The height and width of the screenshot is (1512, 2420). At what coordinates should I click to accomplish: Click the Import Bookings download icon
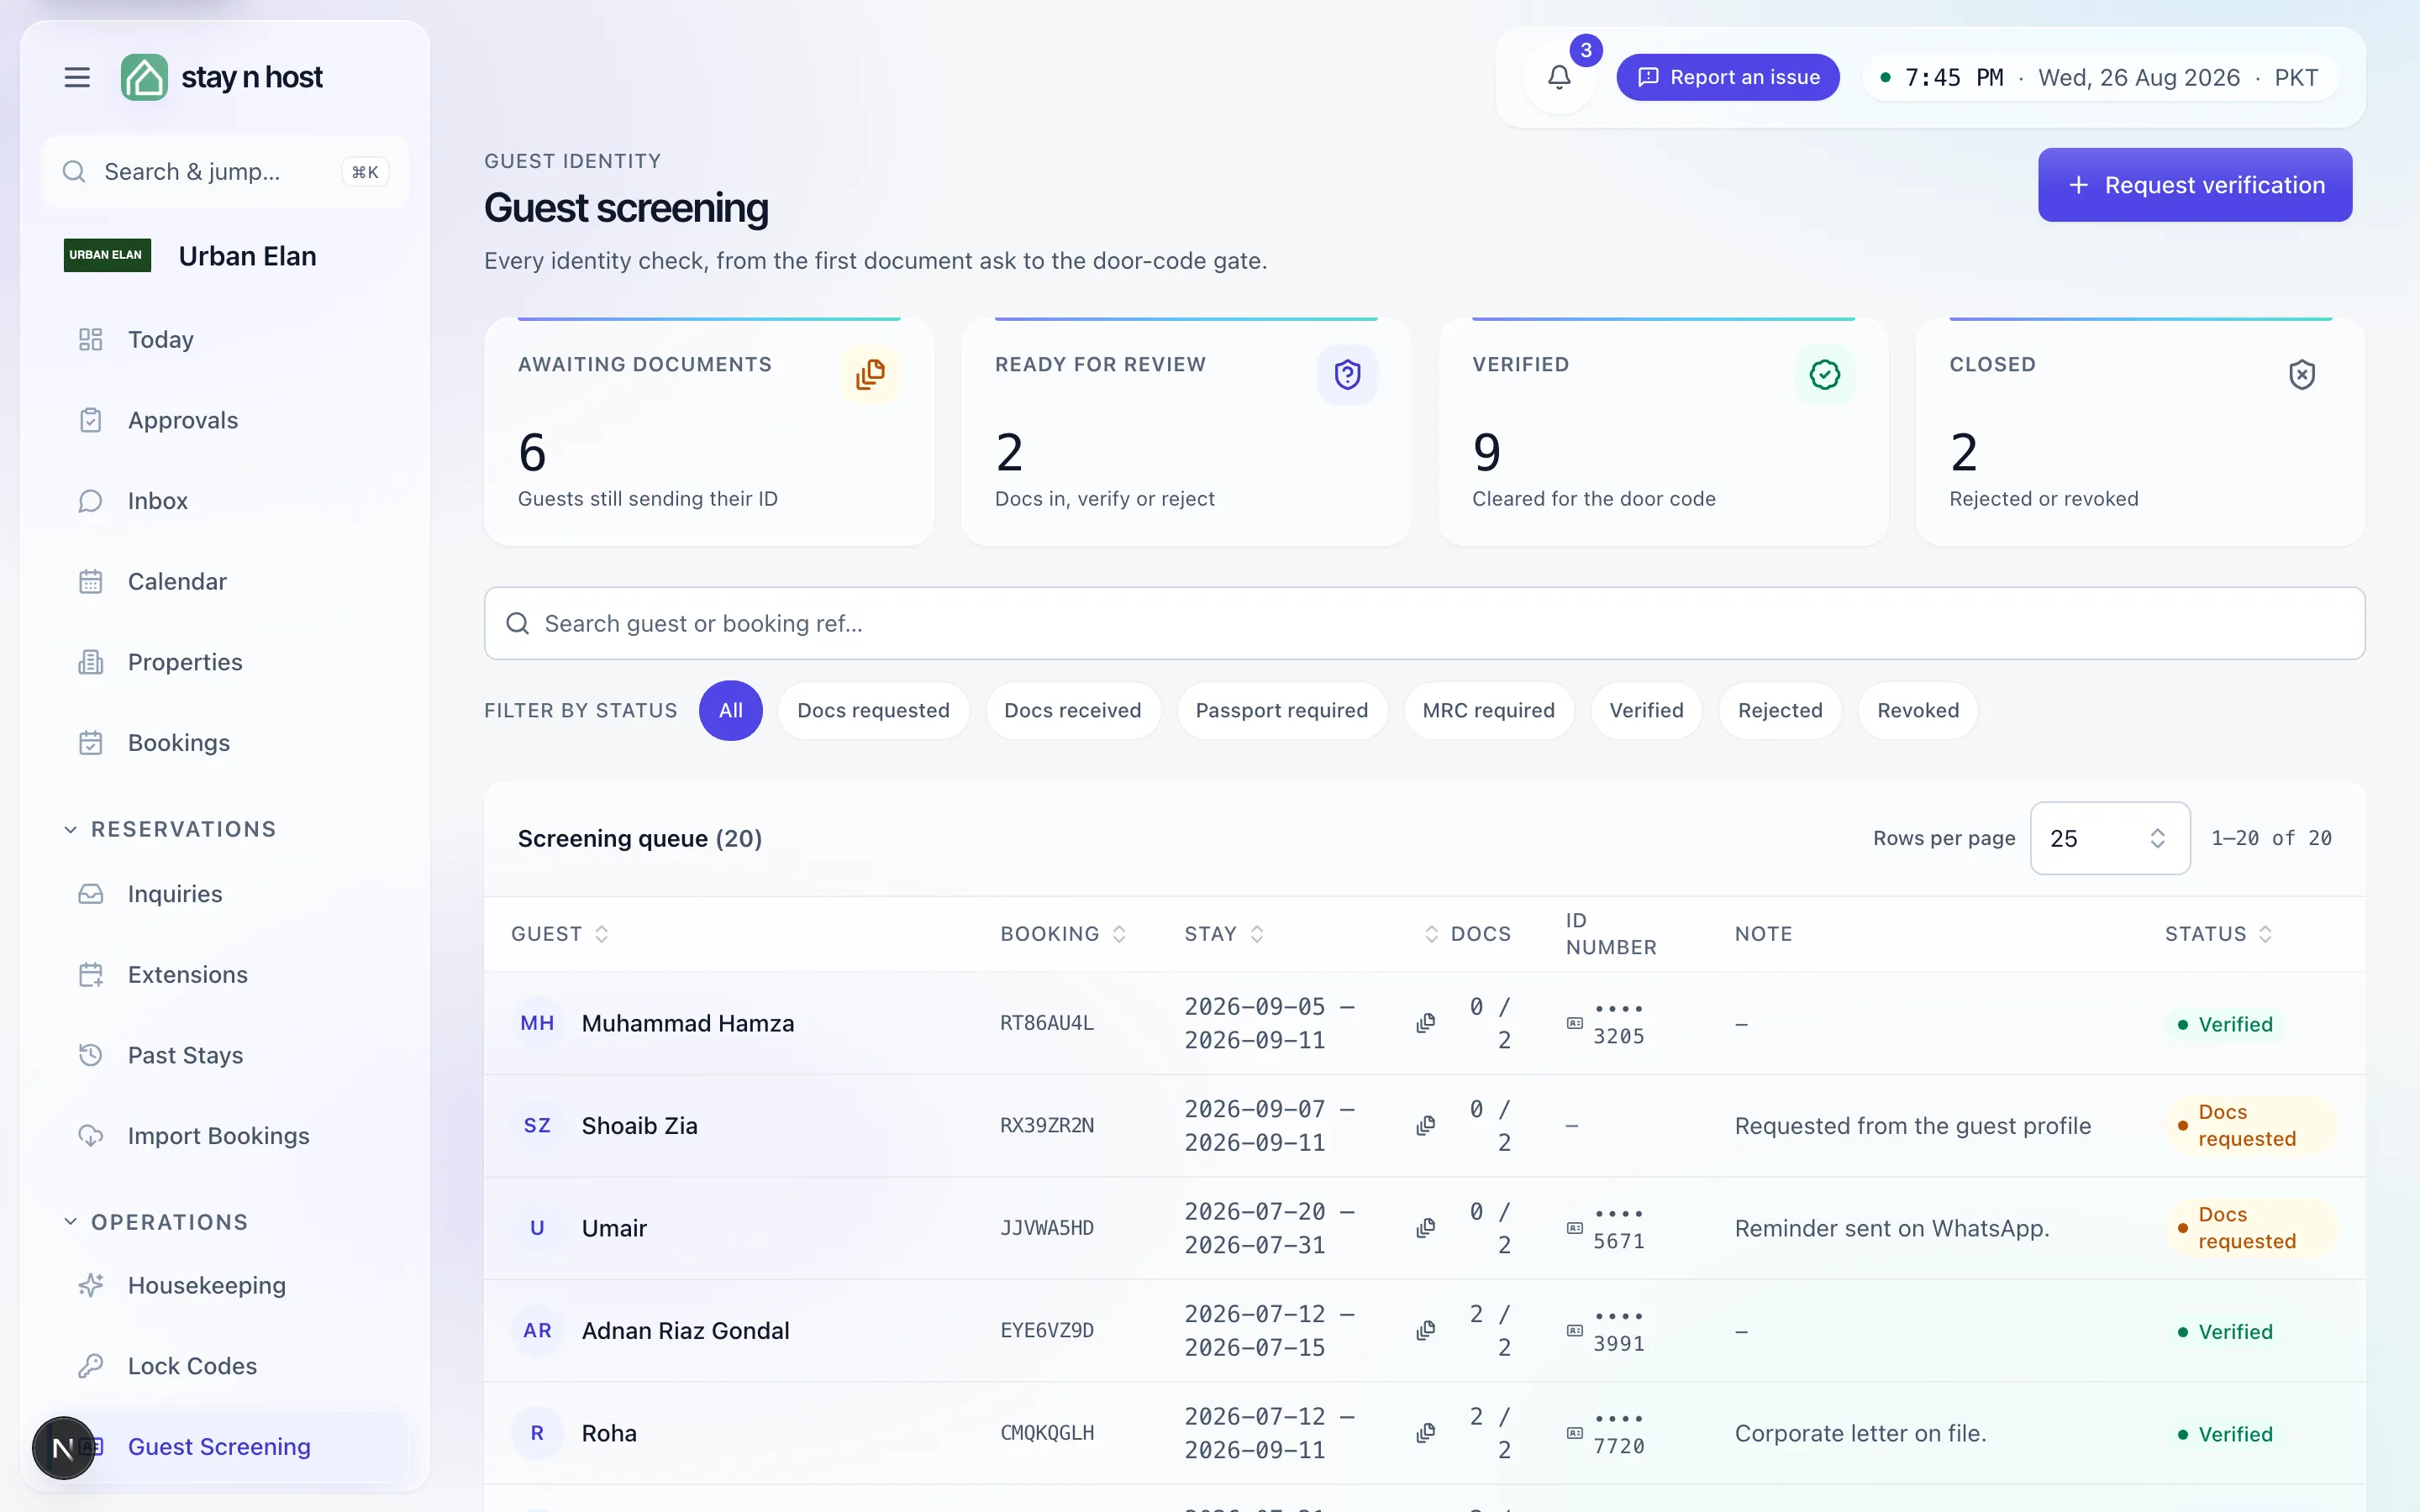tap(91, 1136)
